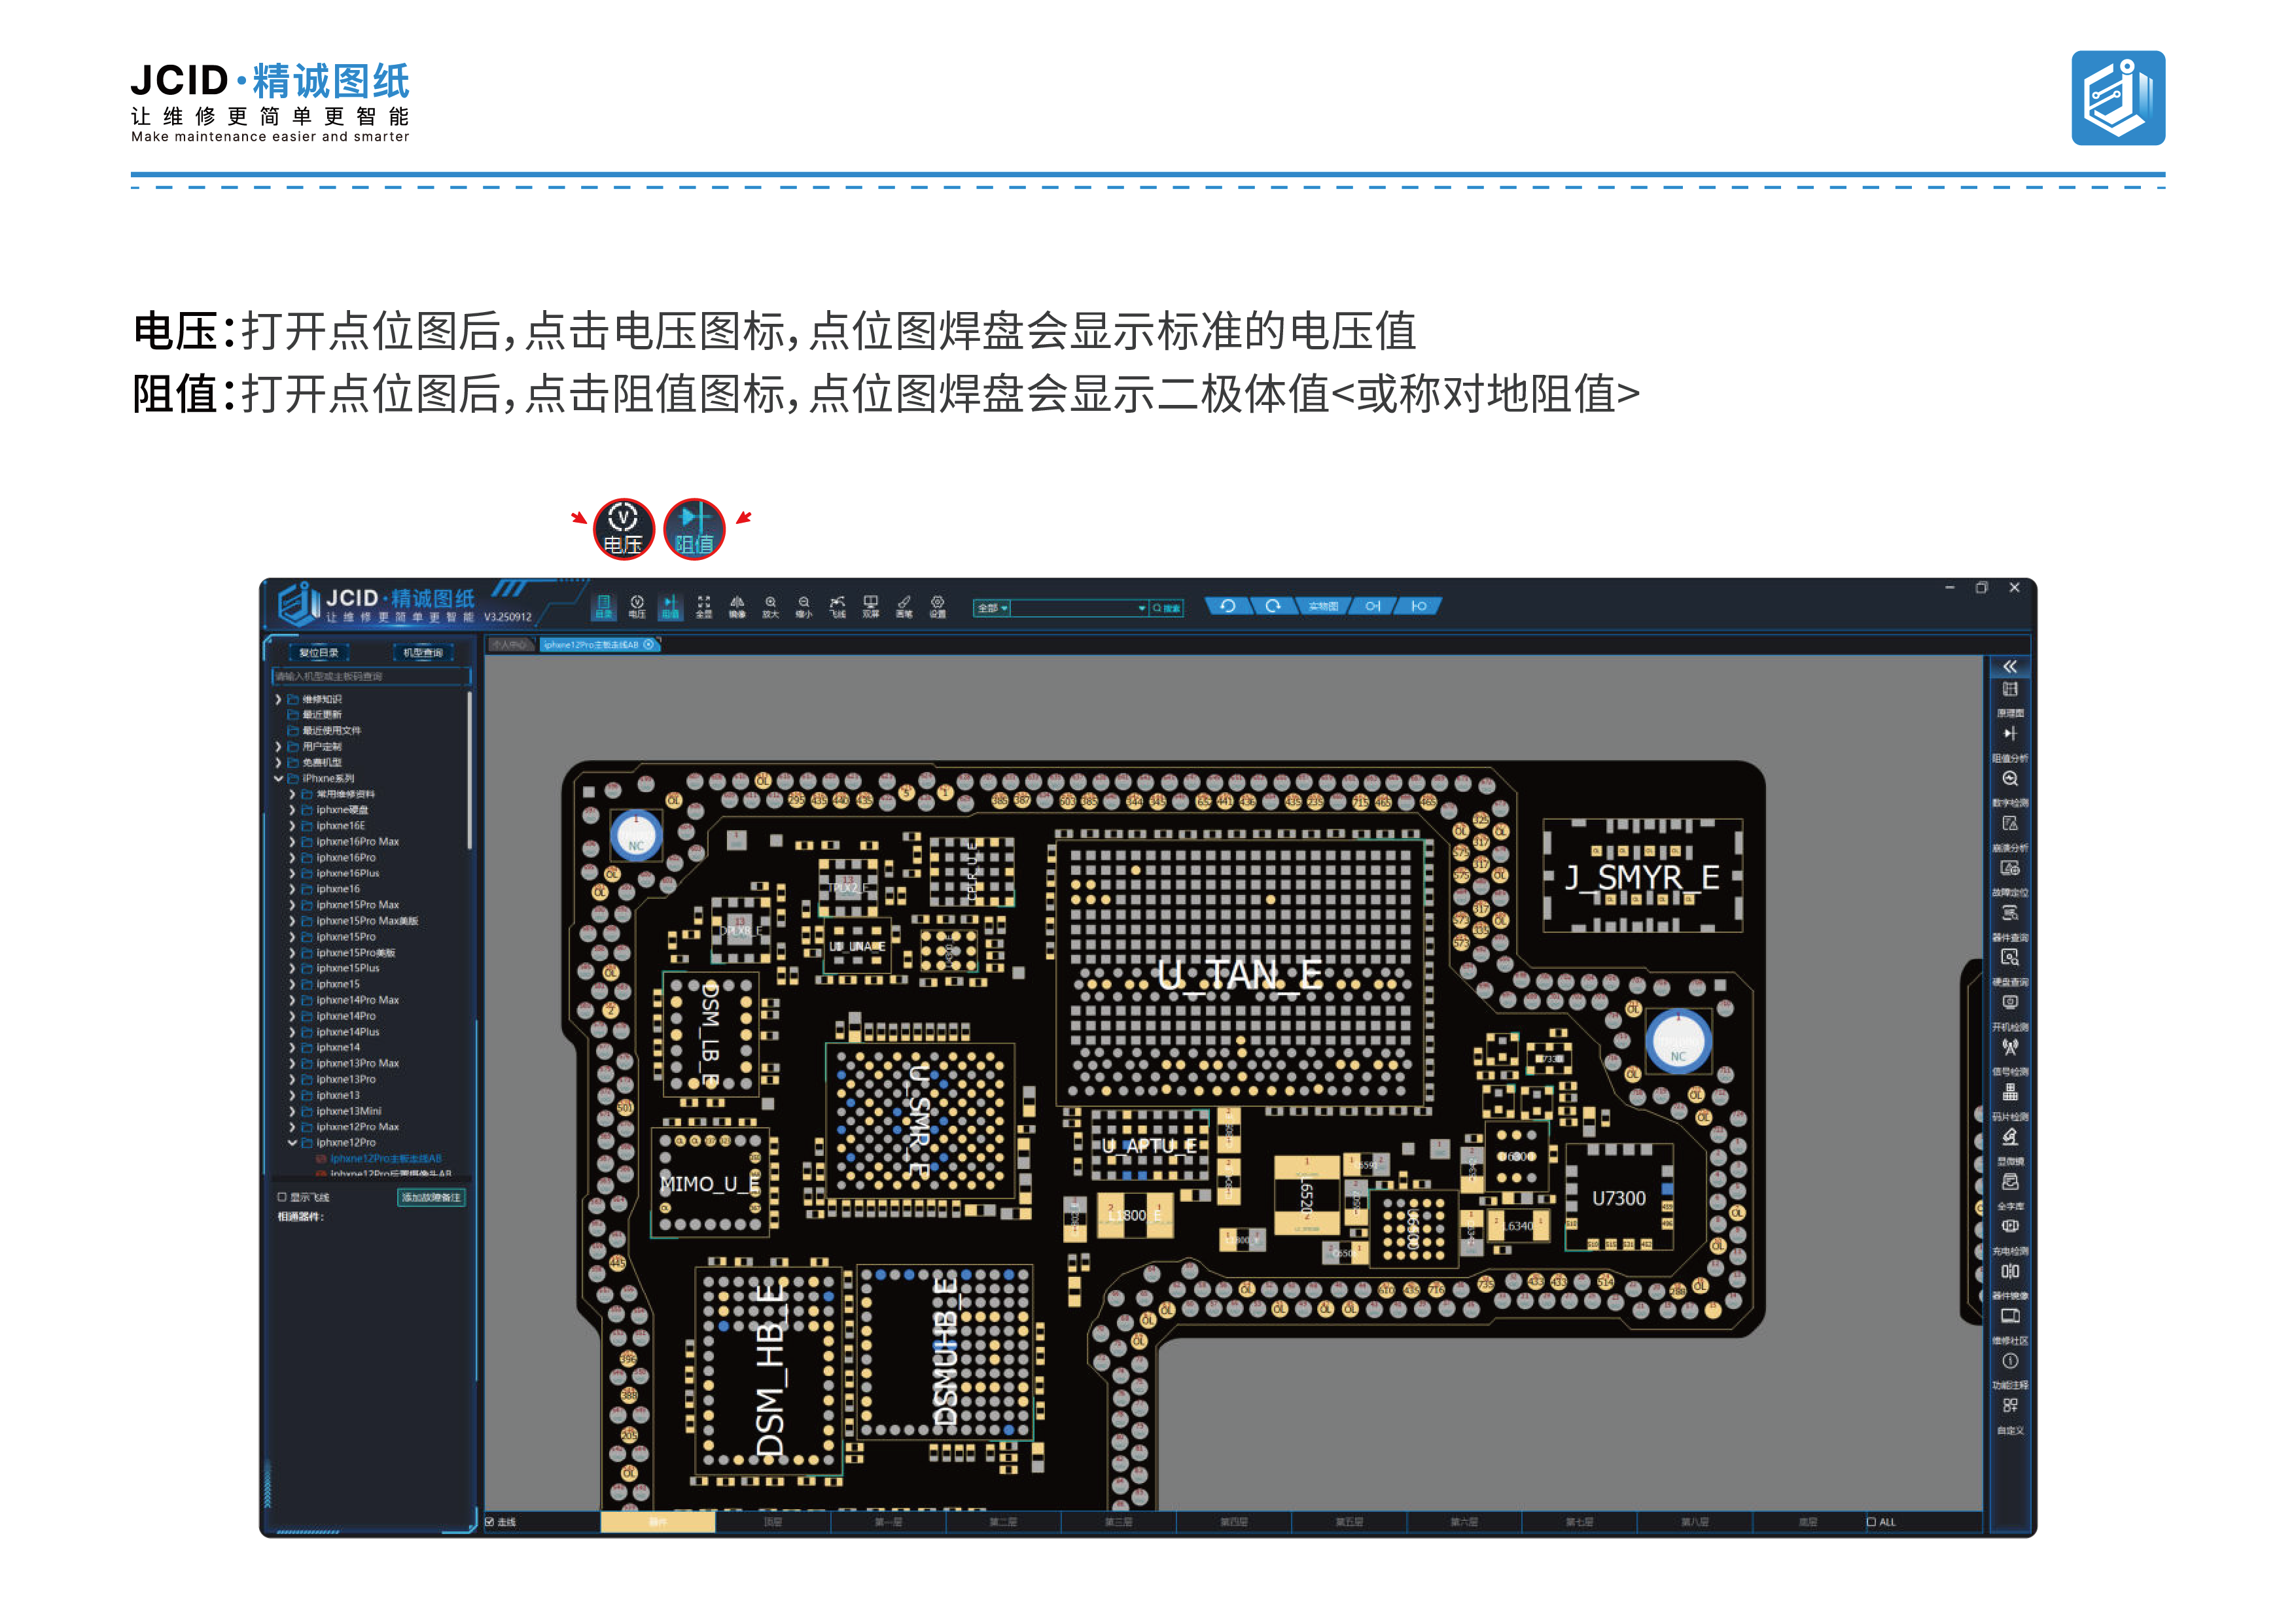Open the 全部 filter dropdown

(992, 608)
